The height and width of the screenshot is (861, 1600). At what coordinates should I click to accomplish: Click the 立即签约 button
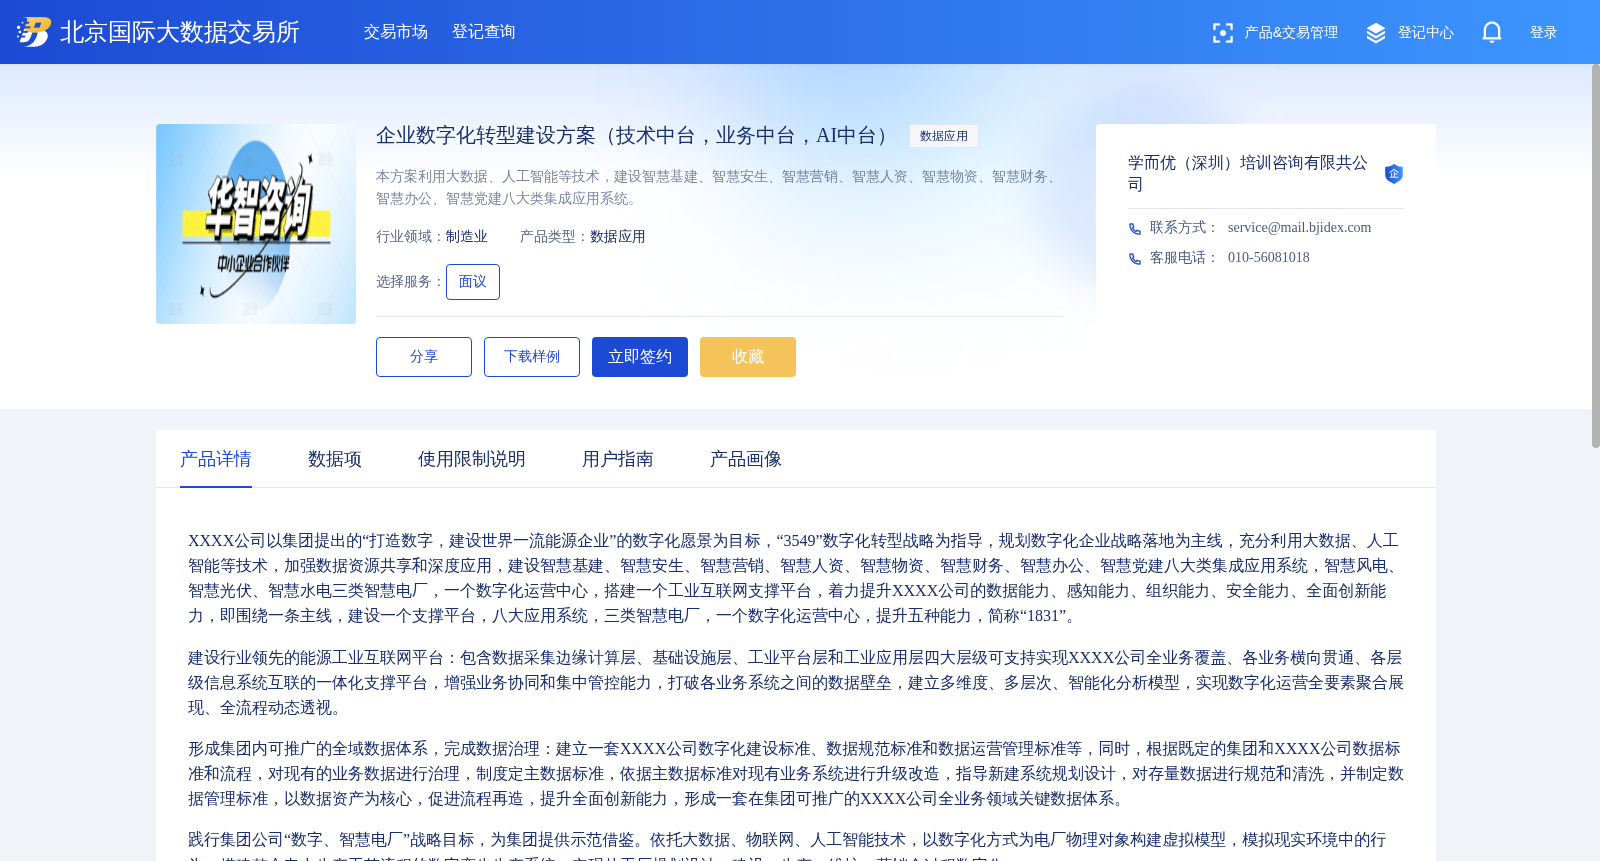(x=640, y=357)
